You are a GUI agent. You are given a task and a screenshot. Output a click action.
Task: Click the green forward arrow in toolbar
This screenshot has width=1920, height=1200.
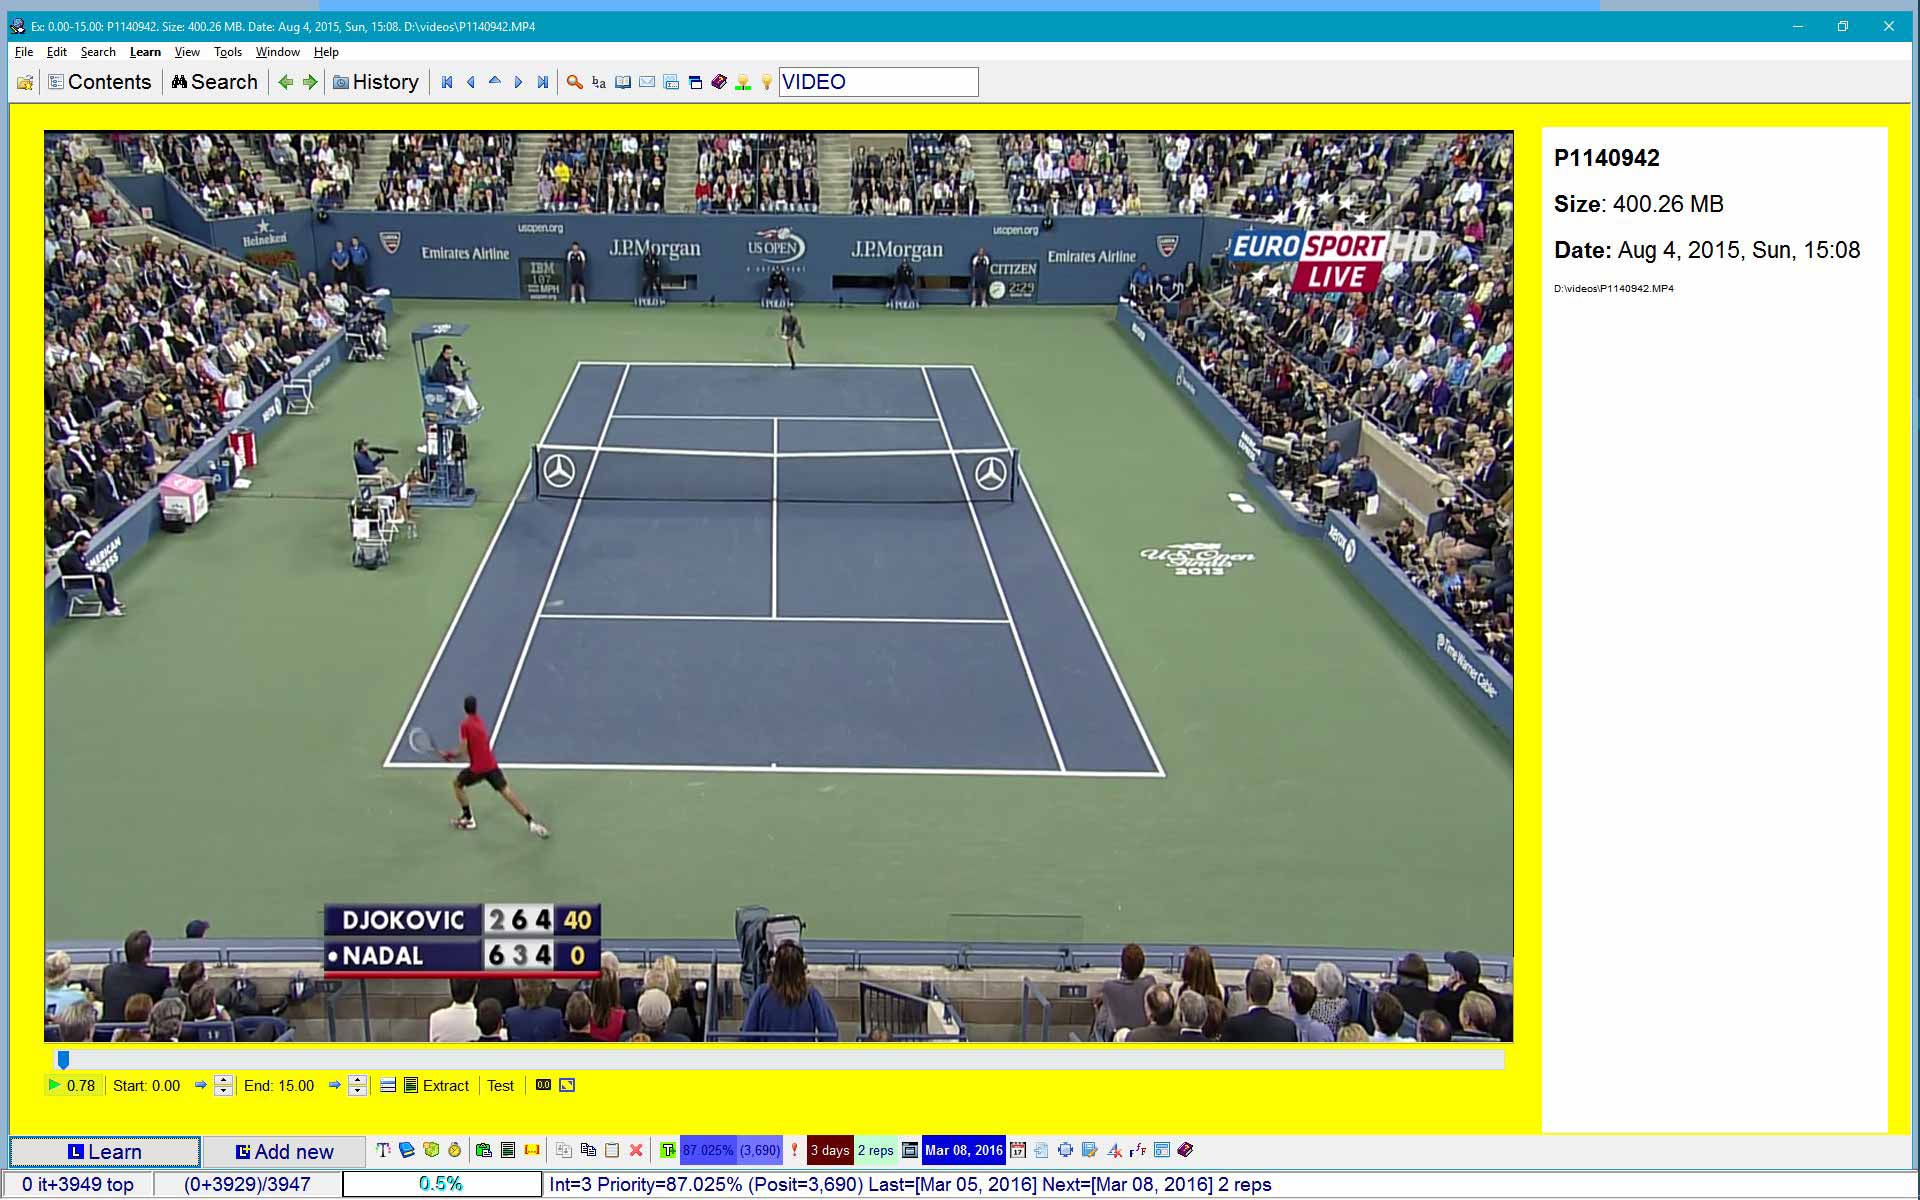pos(310,82)
